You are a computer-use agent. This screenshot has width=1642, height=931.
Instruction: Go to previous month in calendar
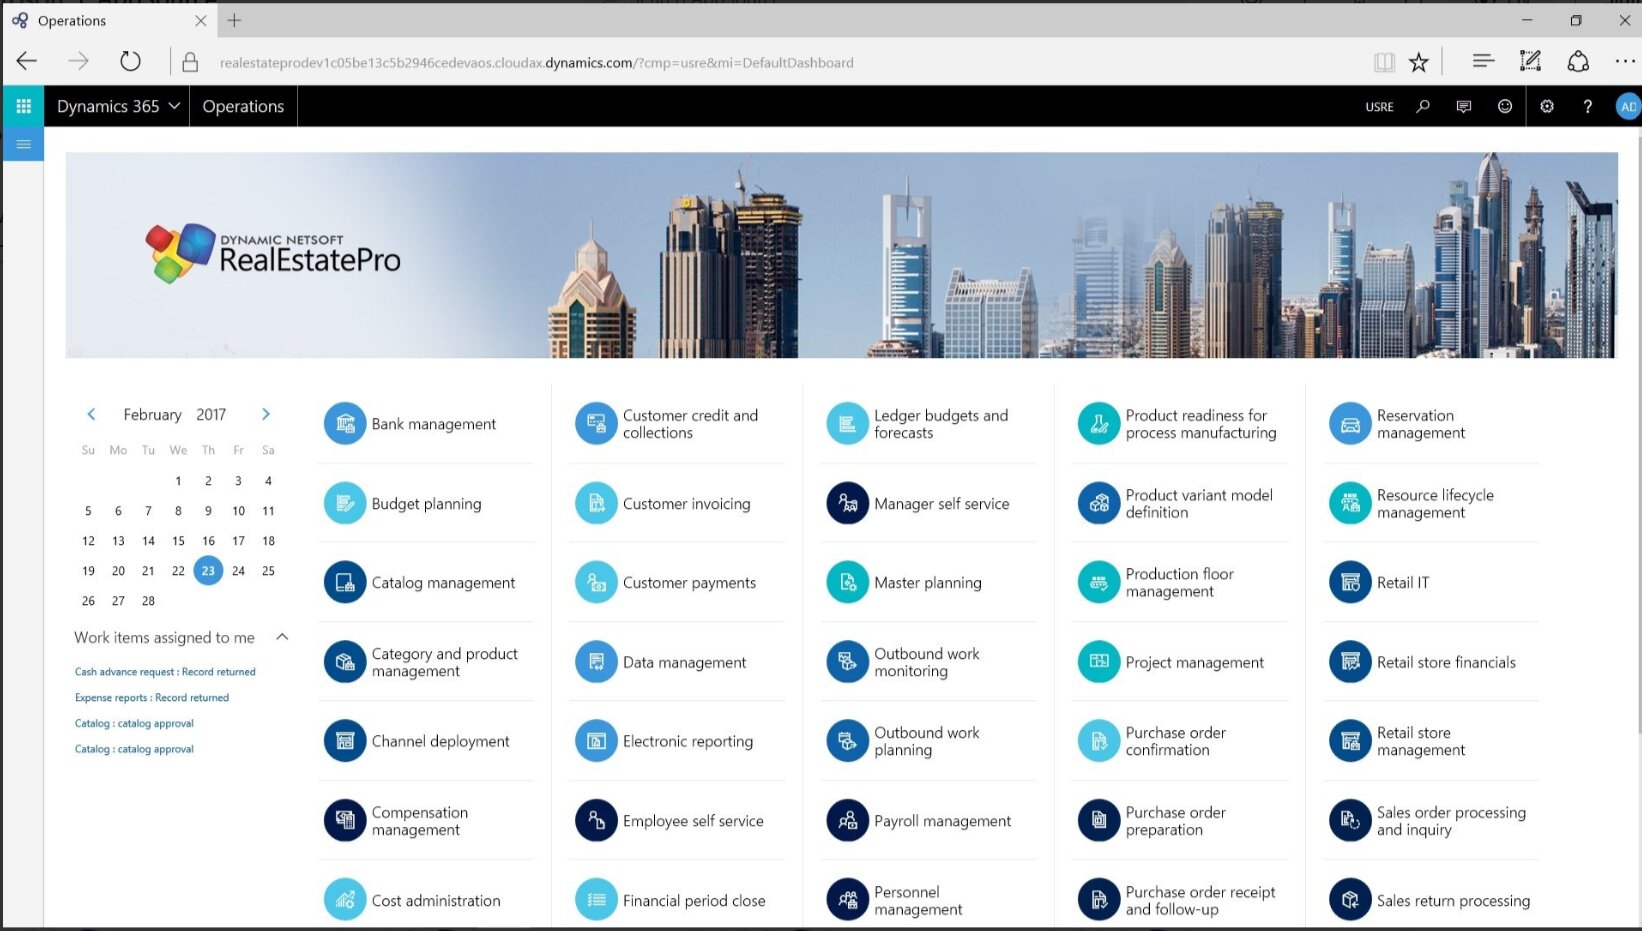[x=91, y=414]
